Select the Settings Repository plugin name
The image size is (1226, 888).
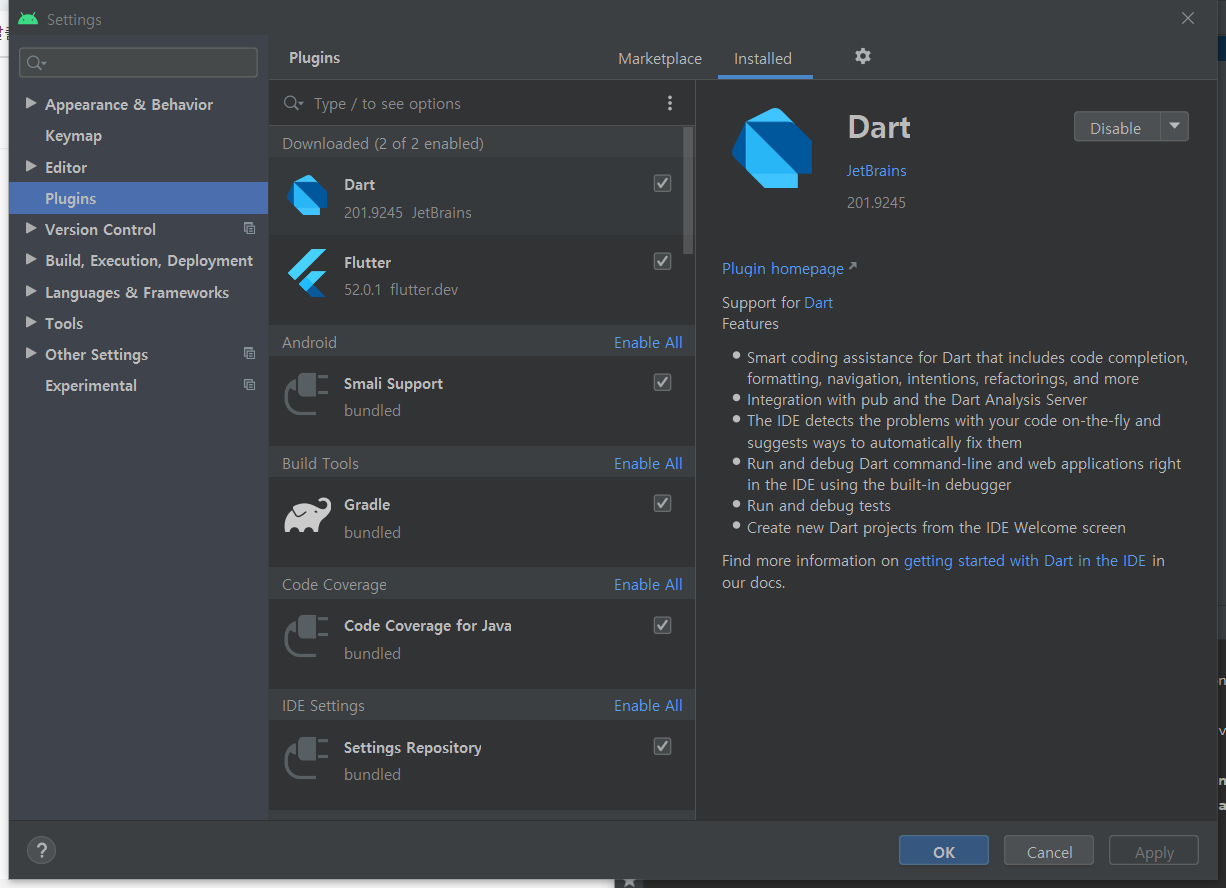[x=412, y=747]
